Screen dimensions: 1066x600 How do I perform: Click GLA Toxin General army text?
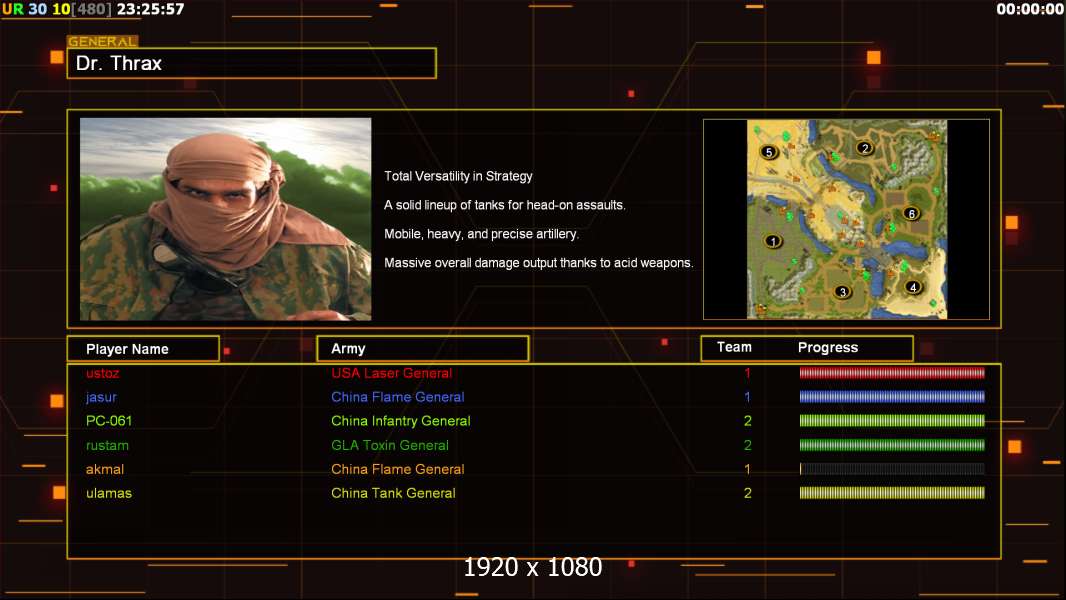(x=390, y=445)
